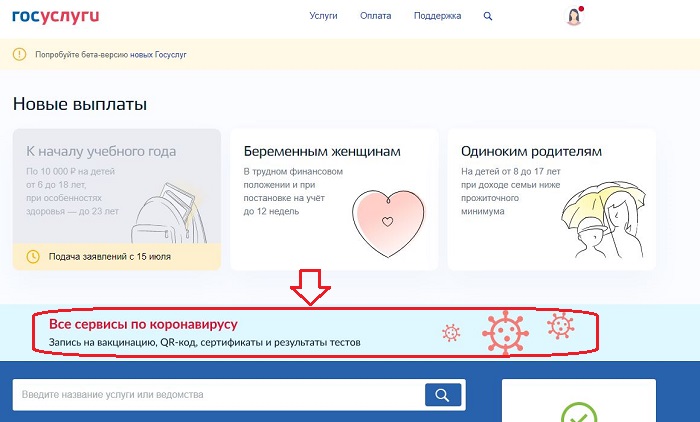The image size is (700, 422).
Task: Click the blue search button with magnifier
Action: [x=444, y=394]
